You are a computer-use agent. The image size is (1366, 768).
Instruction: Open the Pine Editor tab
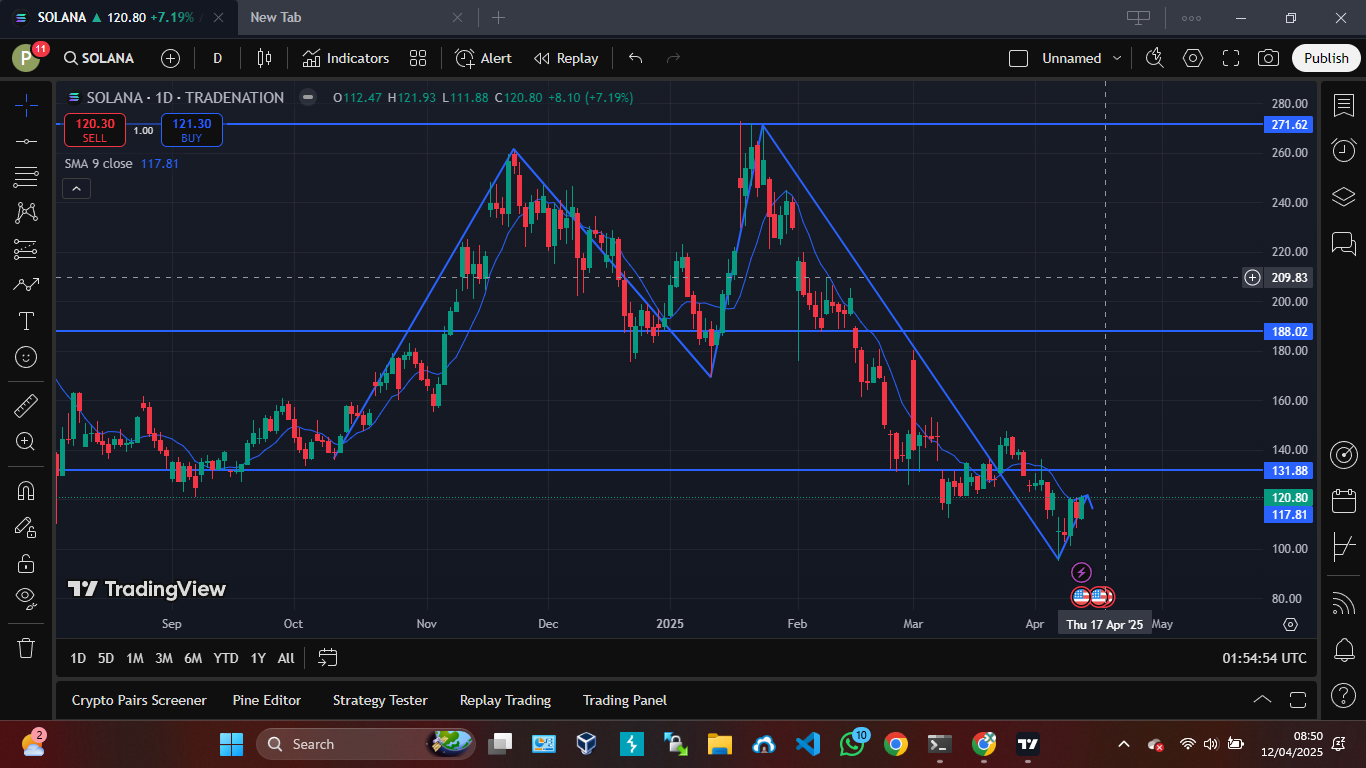tap(267, 700)
